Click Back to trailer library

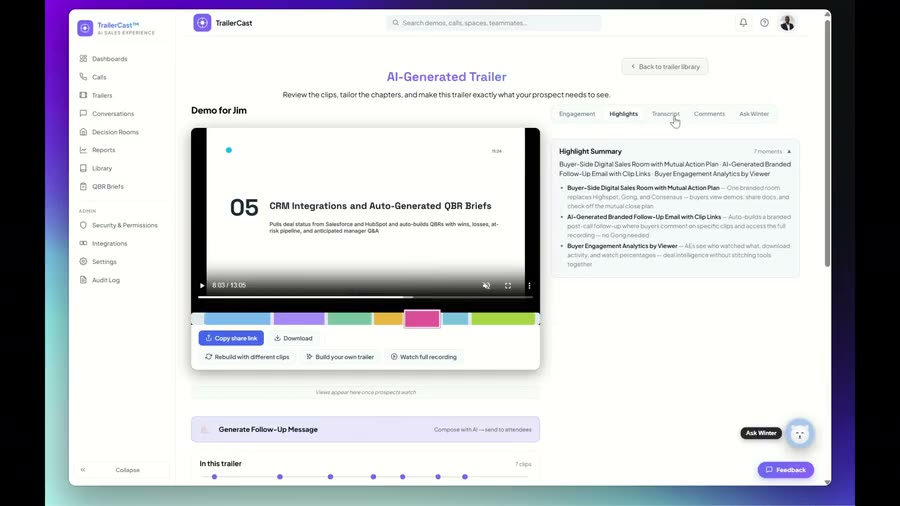coord(665,67)
